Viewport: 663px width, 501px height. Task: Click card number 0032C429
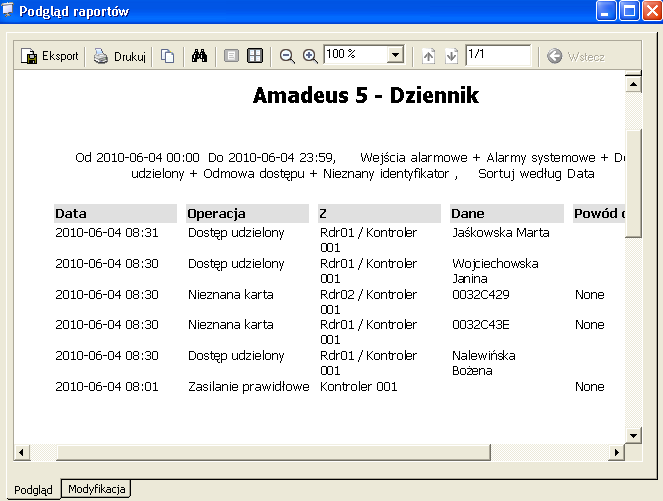[x=481, y=294]
